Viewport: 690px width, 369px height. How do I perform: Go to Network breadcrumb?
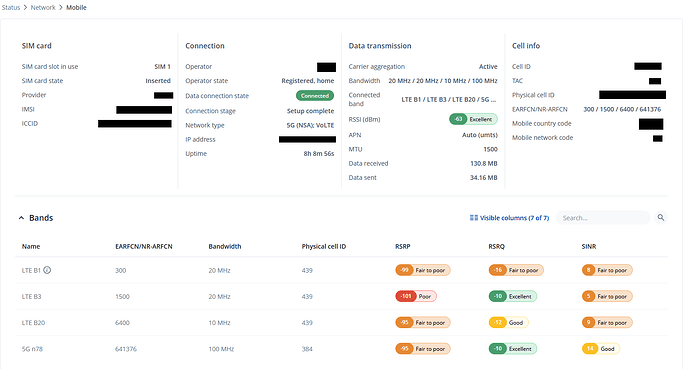[x=43, y=7]
